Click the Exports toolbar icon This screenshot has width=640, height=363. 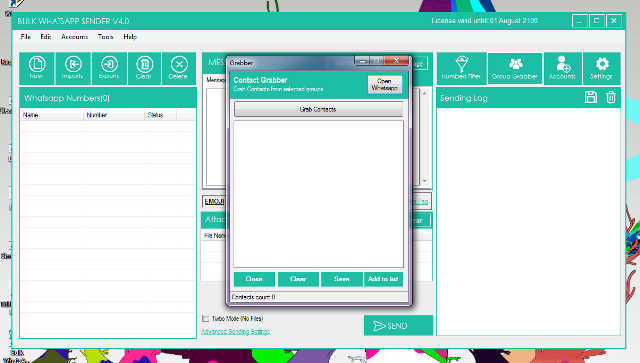click(x=109, y=68)
